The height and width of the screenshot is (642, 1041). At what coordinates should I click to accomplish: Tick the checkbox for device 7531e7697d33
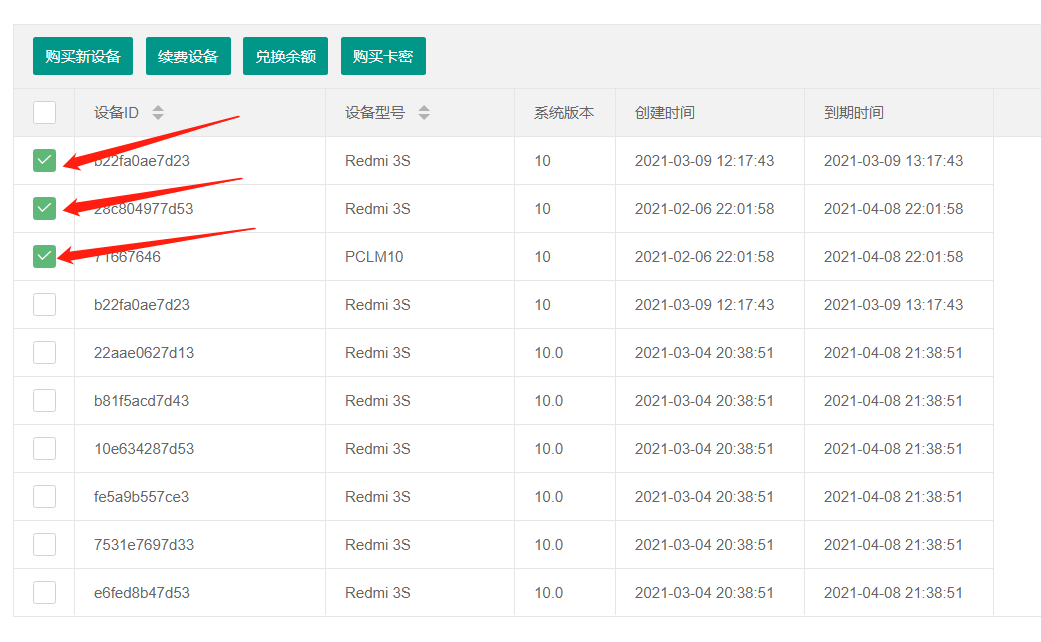point(44,544)
